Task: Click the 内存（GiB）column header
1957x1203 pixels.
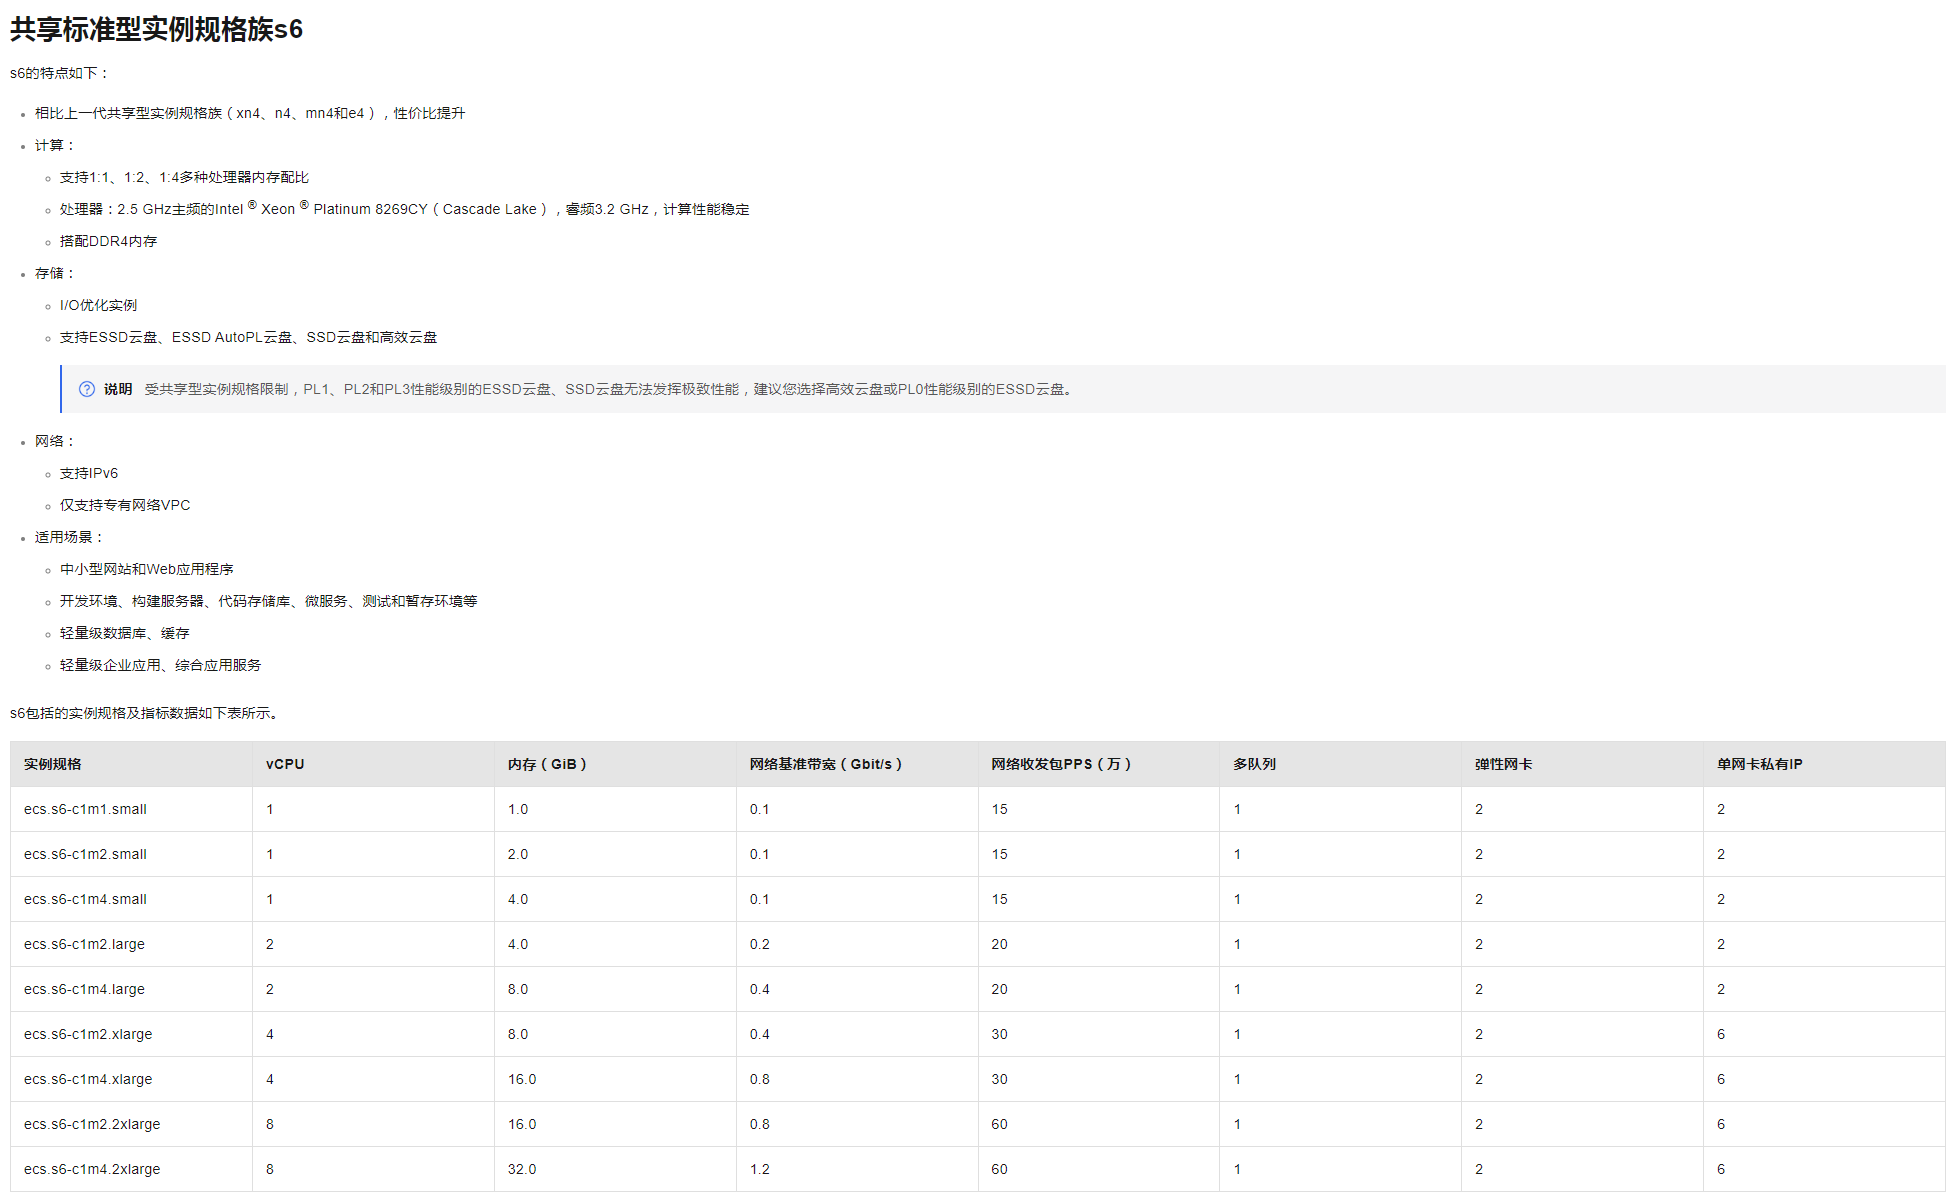Action: point(547,764)
